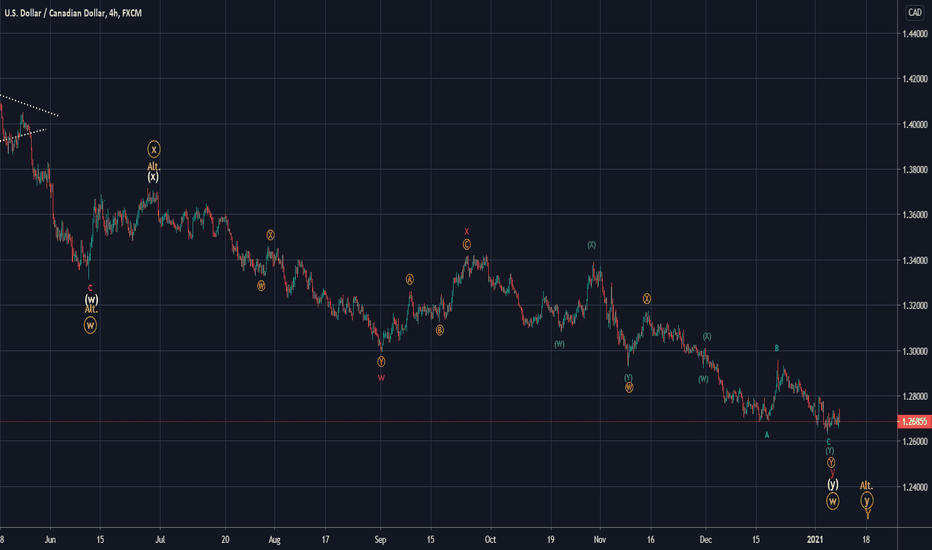This screenshot has height=550, width=932.
Task: Select the circled C wave label
Action: pyautogui.click(x=467, y=244)
